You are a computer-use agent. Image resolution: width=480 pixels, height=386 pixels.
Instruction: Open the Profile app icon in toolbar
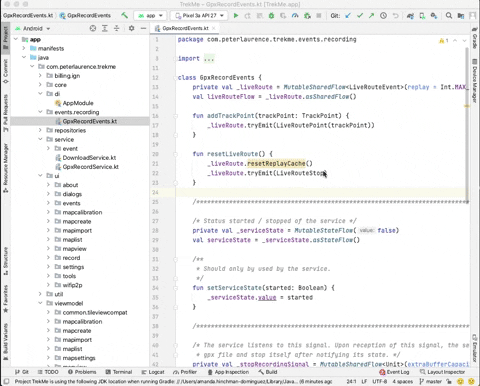[295, 16]
